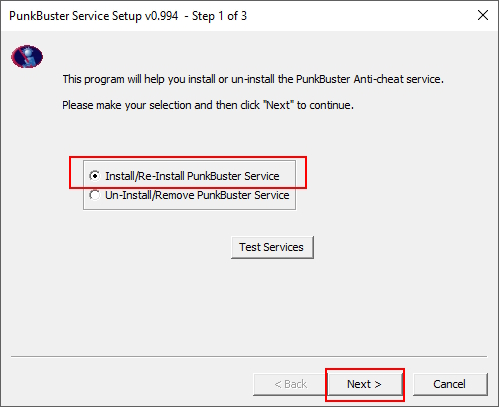The width and height of the screenshot is (499, 407).
Task: Cancel the PunkBuster setup wizard
Action: coord(450,384)
